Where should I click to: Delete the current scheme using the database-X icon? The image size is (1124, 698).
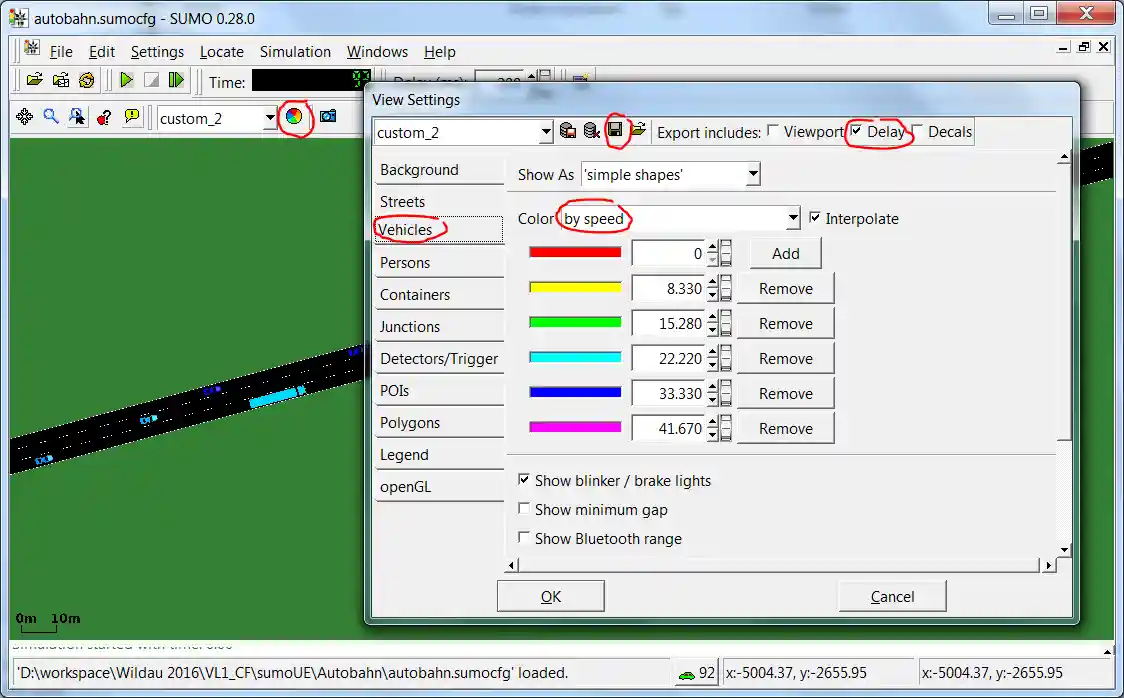(590, 130)
